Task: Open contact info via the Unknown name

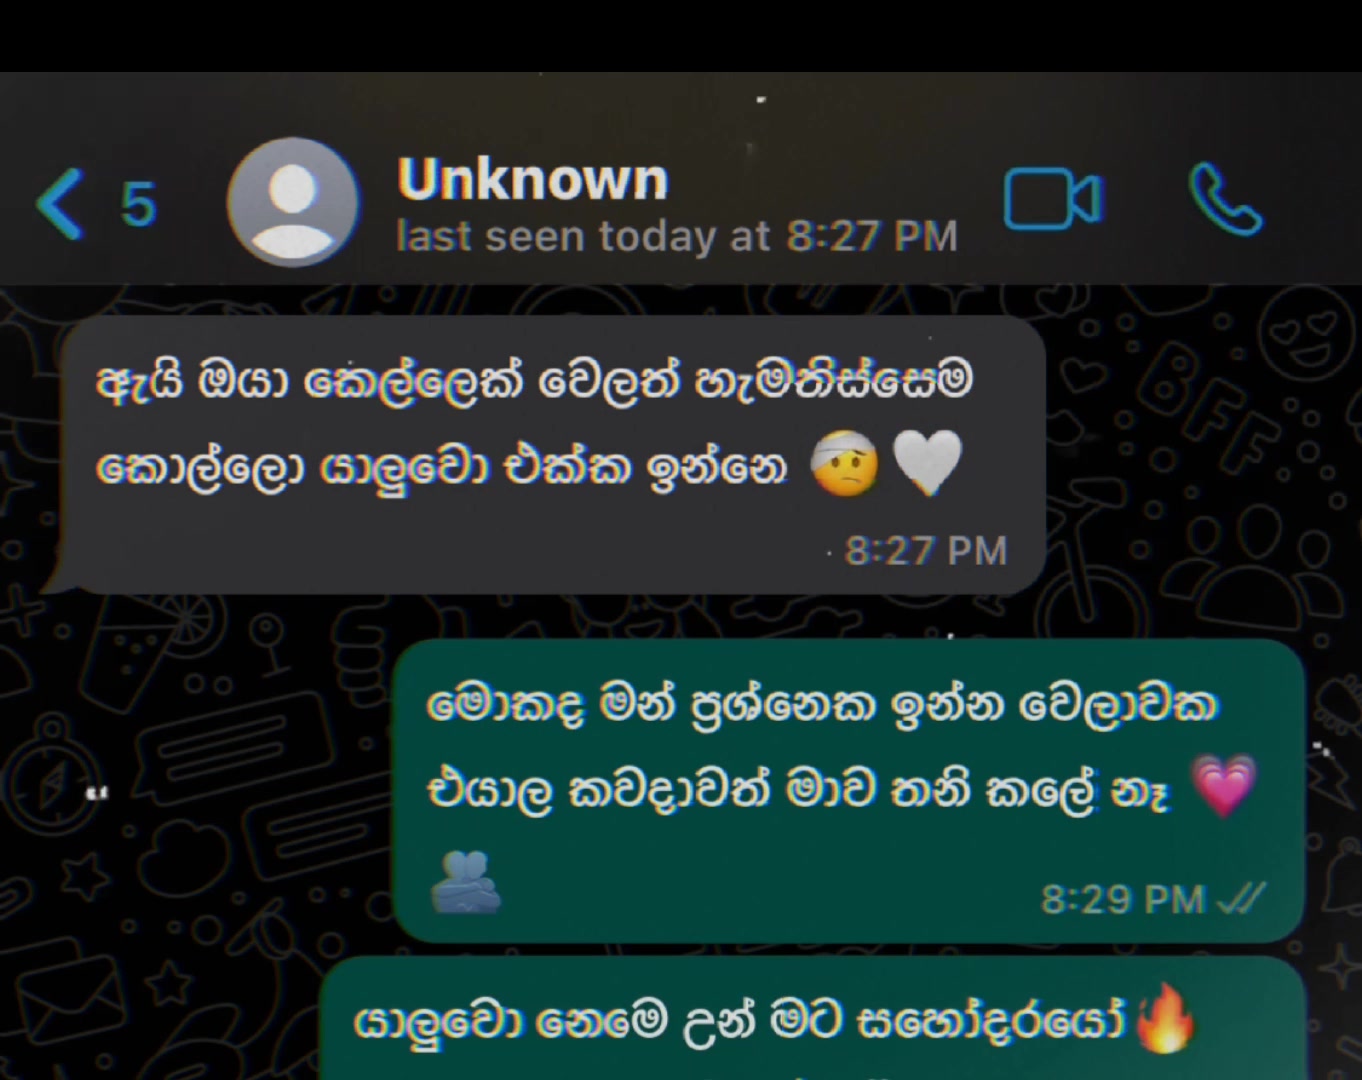Action: coord(532,179)
